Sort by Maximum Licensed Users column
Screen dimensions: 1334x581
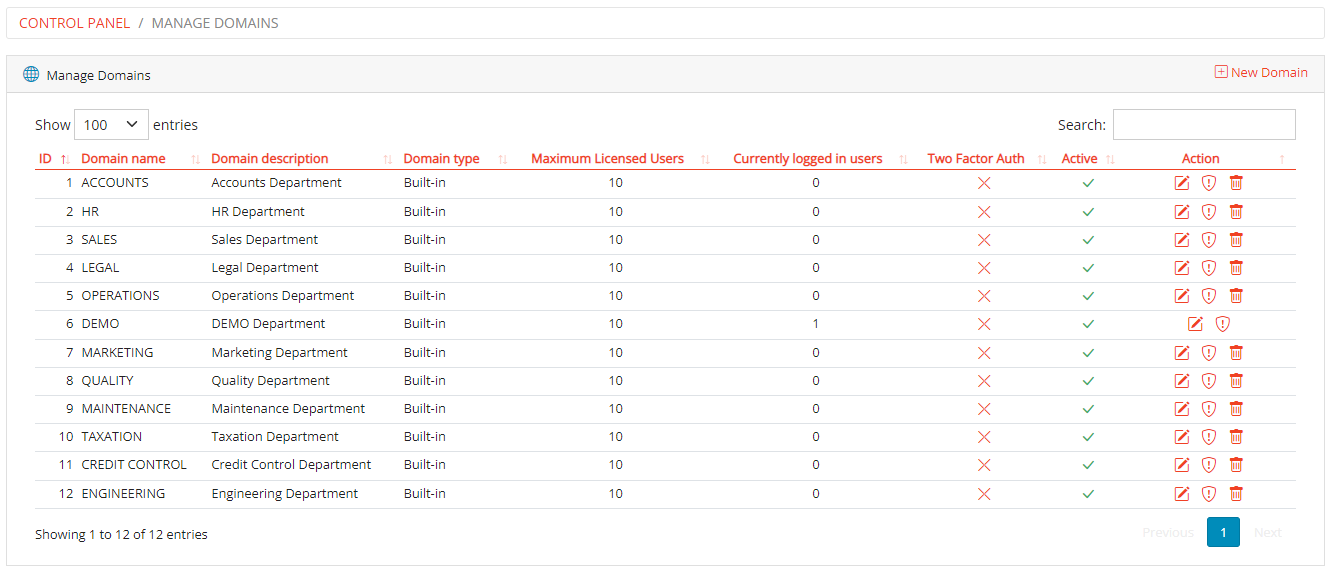[x=609, y=158]
